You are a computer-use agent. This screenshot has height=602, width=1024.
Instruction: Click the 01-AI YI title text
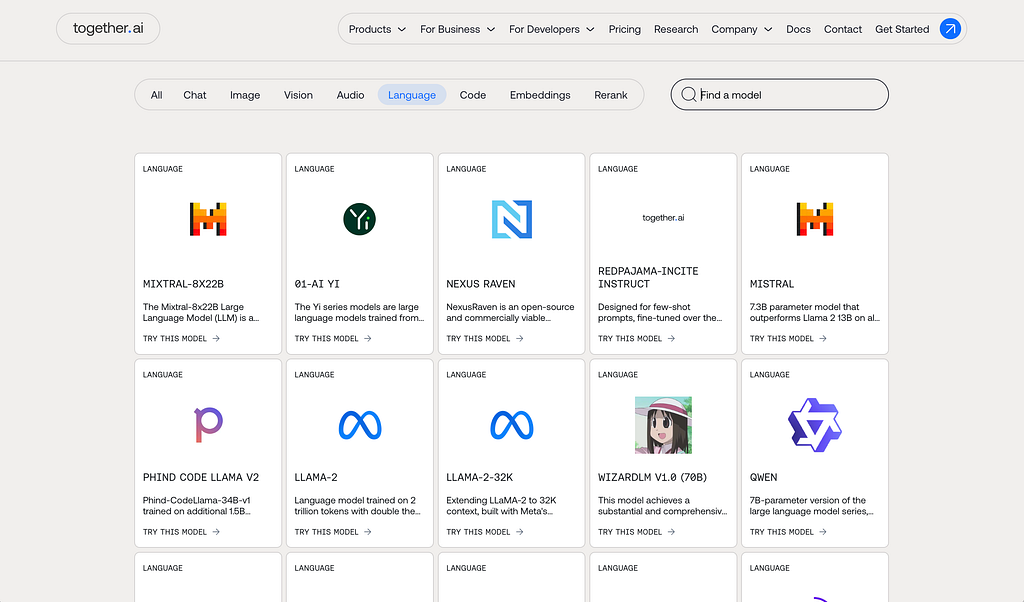click(x=317, y=284)
